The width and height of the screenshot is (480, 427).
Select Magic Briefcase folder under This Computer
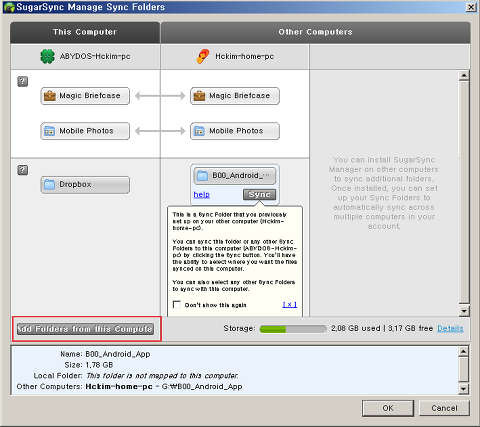point(85,96)
